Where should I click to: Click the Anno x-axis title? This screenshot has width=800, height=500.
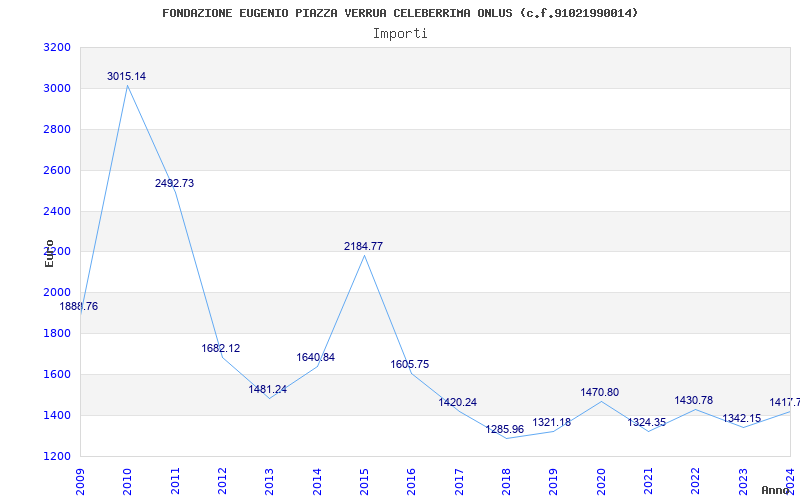[x=776, y=490]
